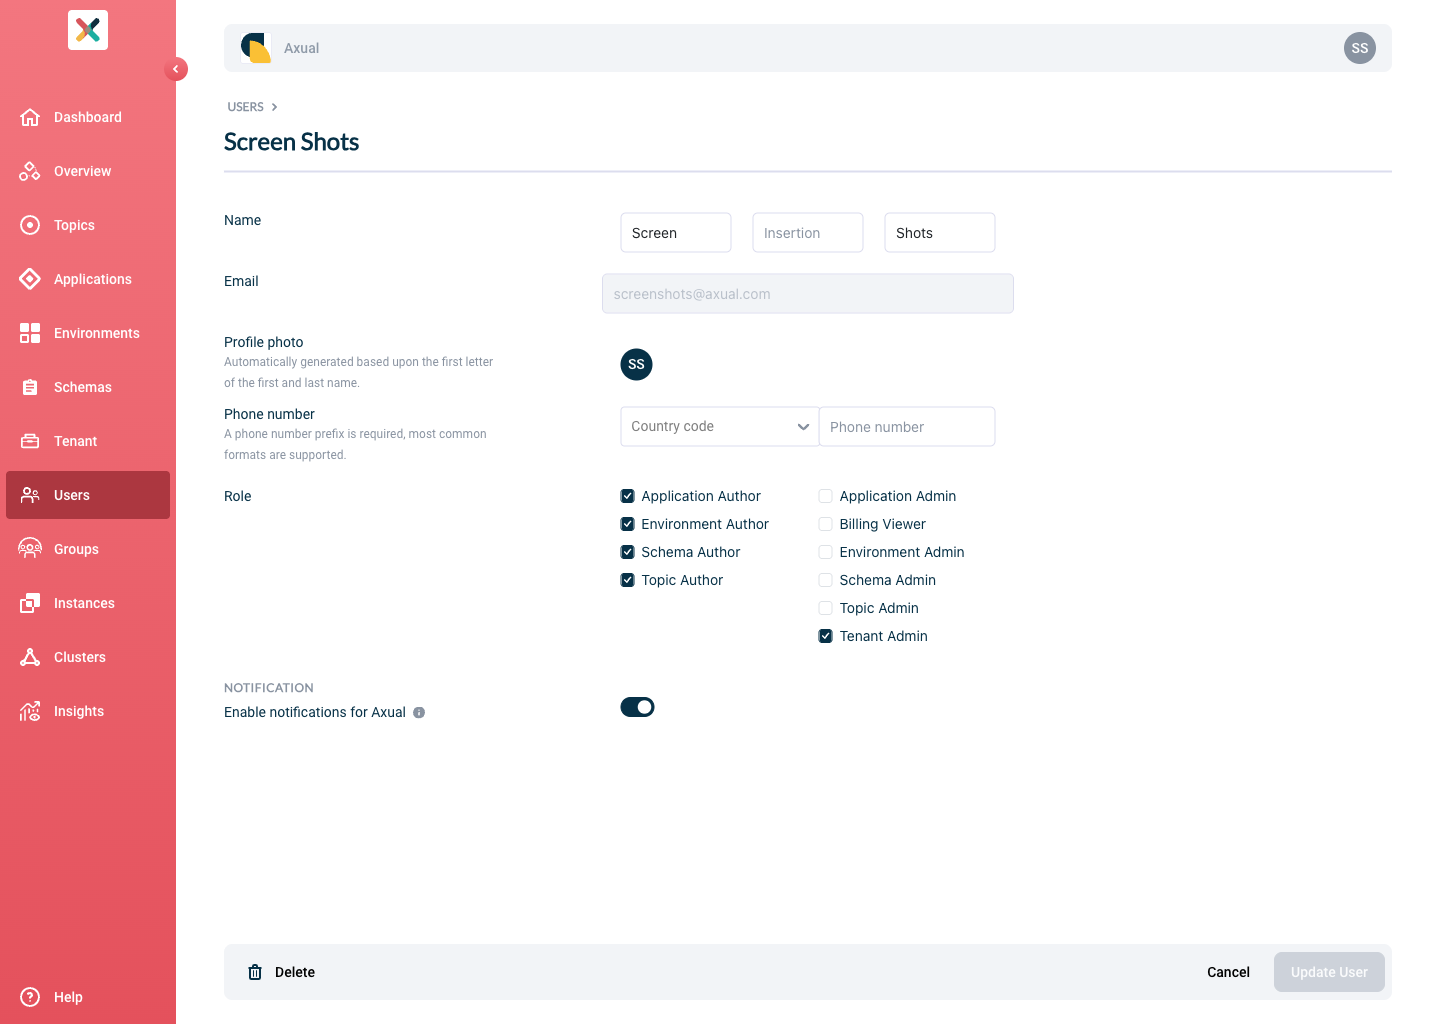Click the Phone number input field
This screenshot has width=1440, height=1024.
(x=907, y=426)
